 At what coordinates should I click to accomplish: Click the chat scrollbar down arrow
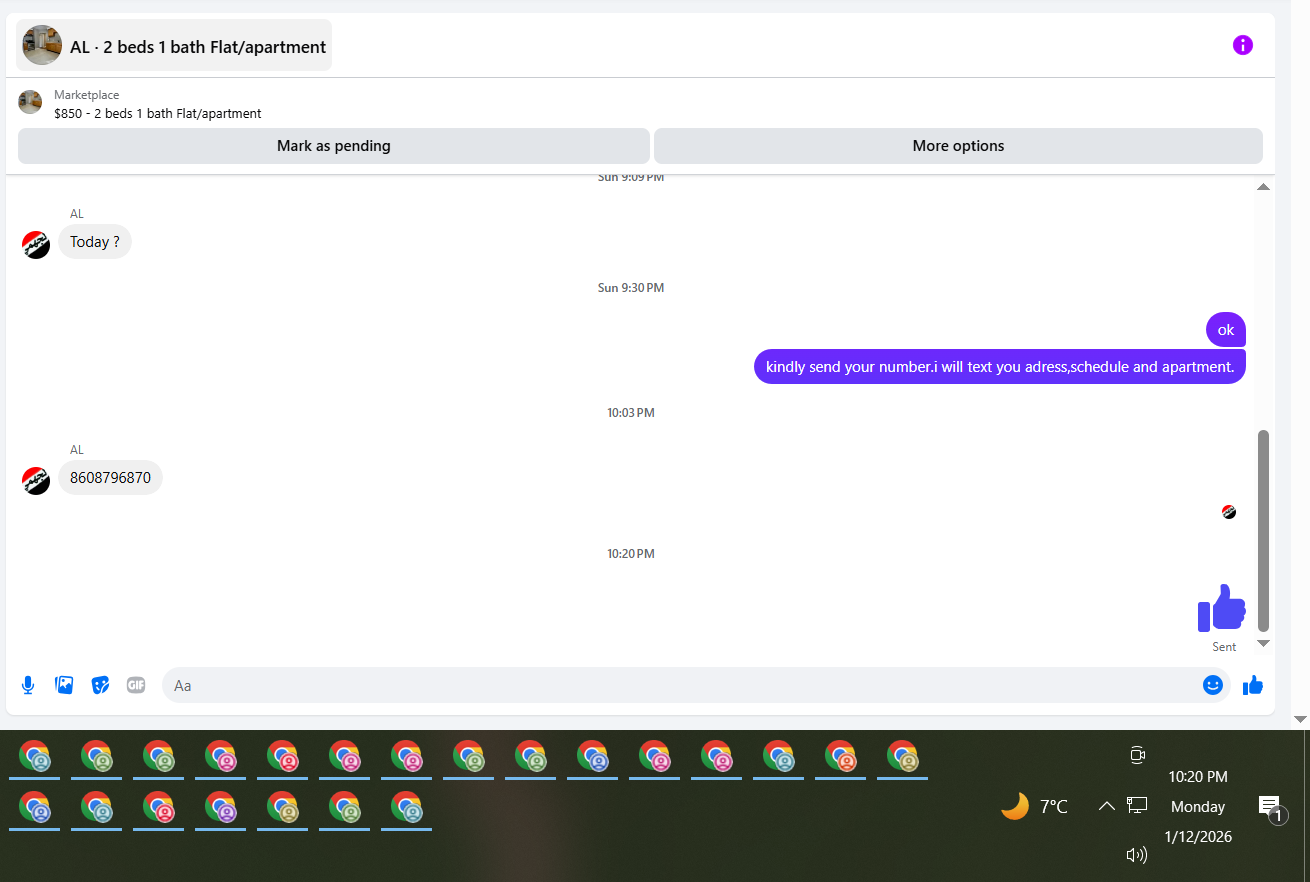click(1263, 643)
